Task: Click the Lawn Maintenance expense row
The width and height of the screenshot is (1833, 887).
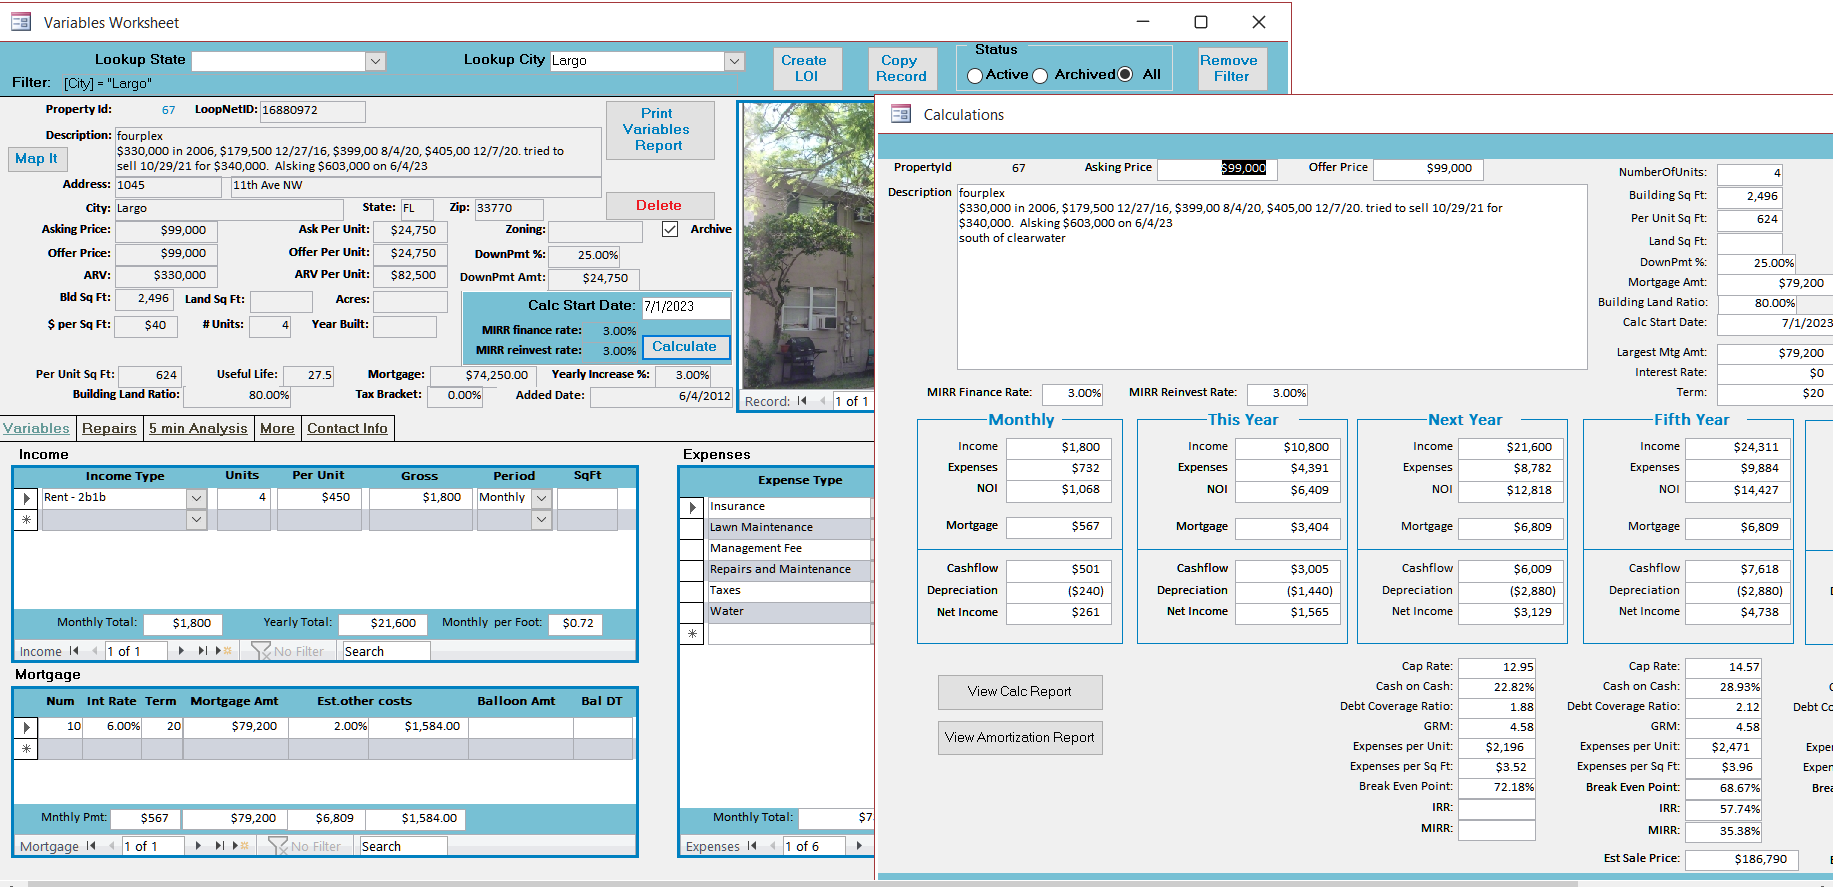Action: pos(789,528)
